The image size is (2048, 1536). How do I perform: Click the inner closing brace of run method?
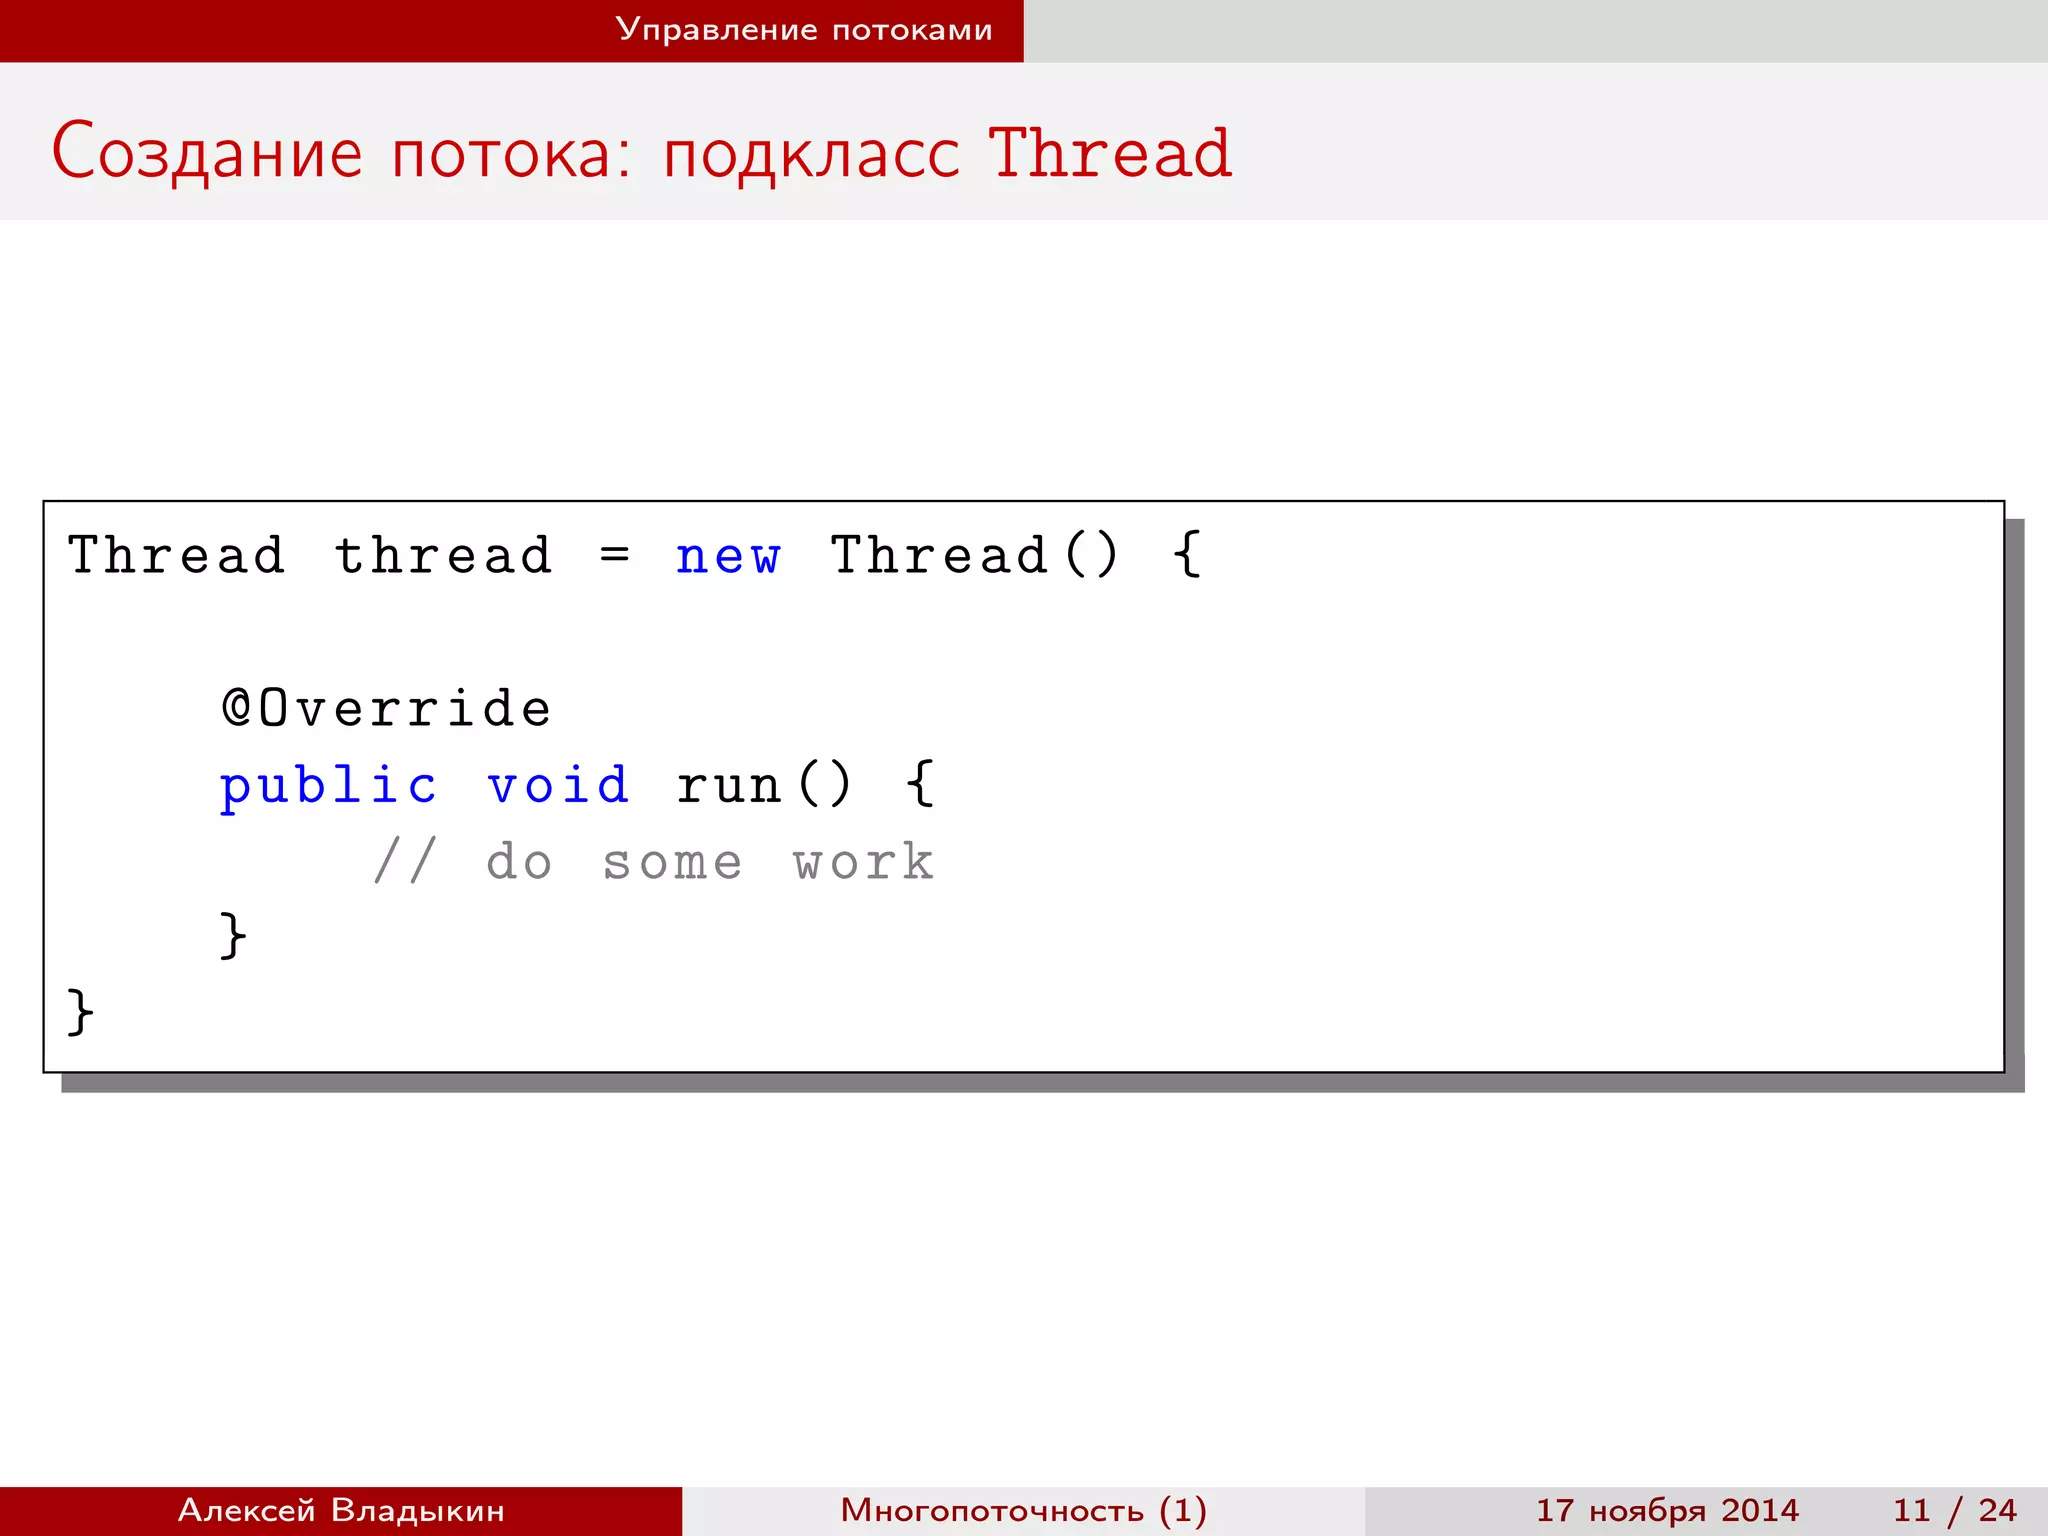pos(233,936)
